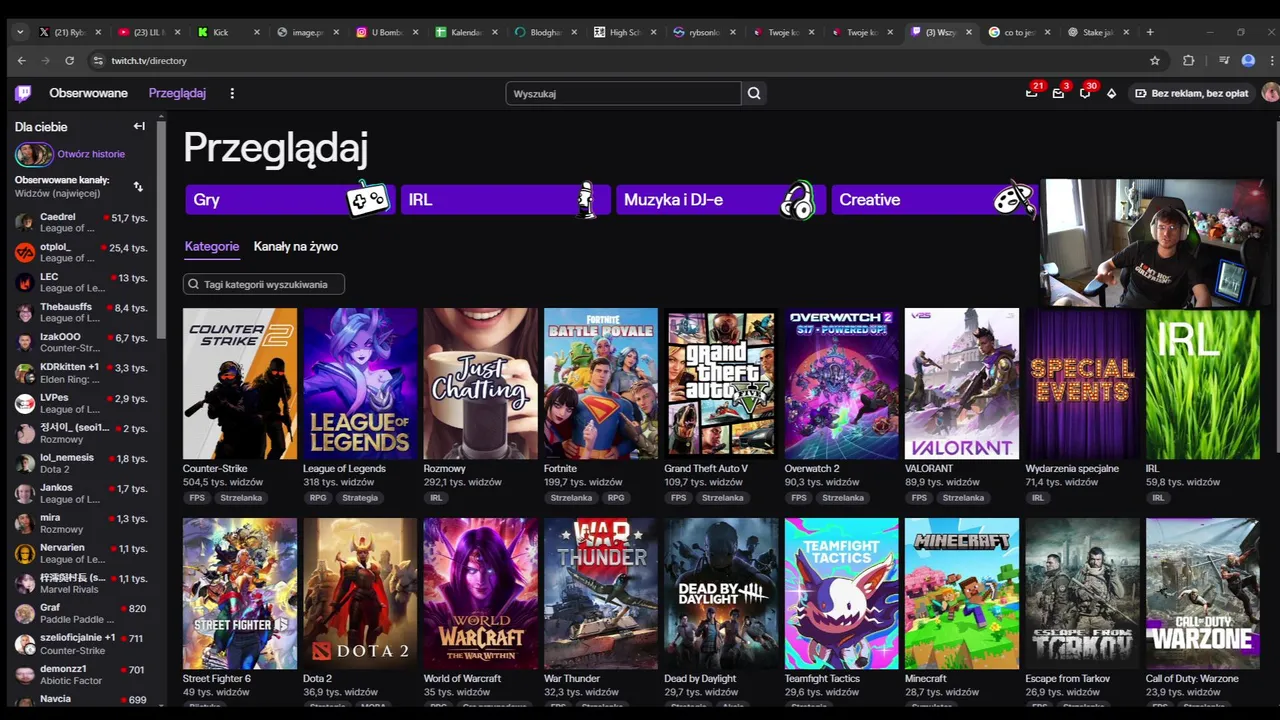Click the Creative category button
The image size is (1280, 720).
934,199
